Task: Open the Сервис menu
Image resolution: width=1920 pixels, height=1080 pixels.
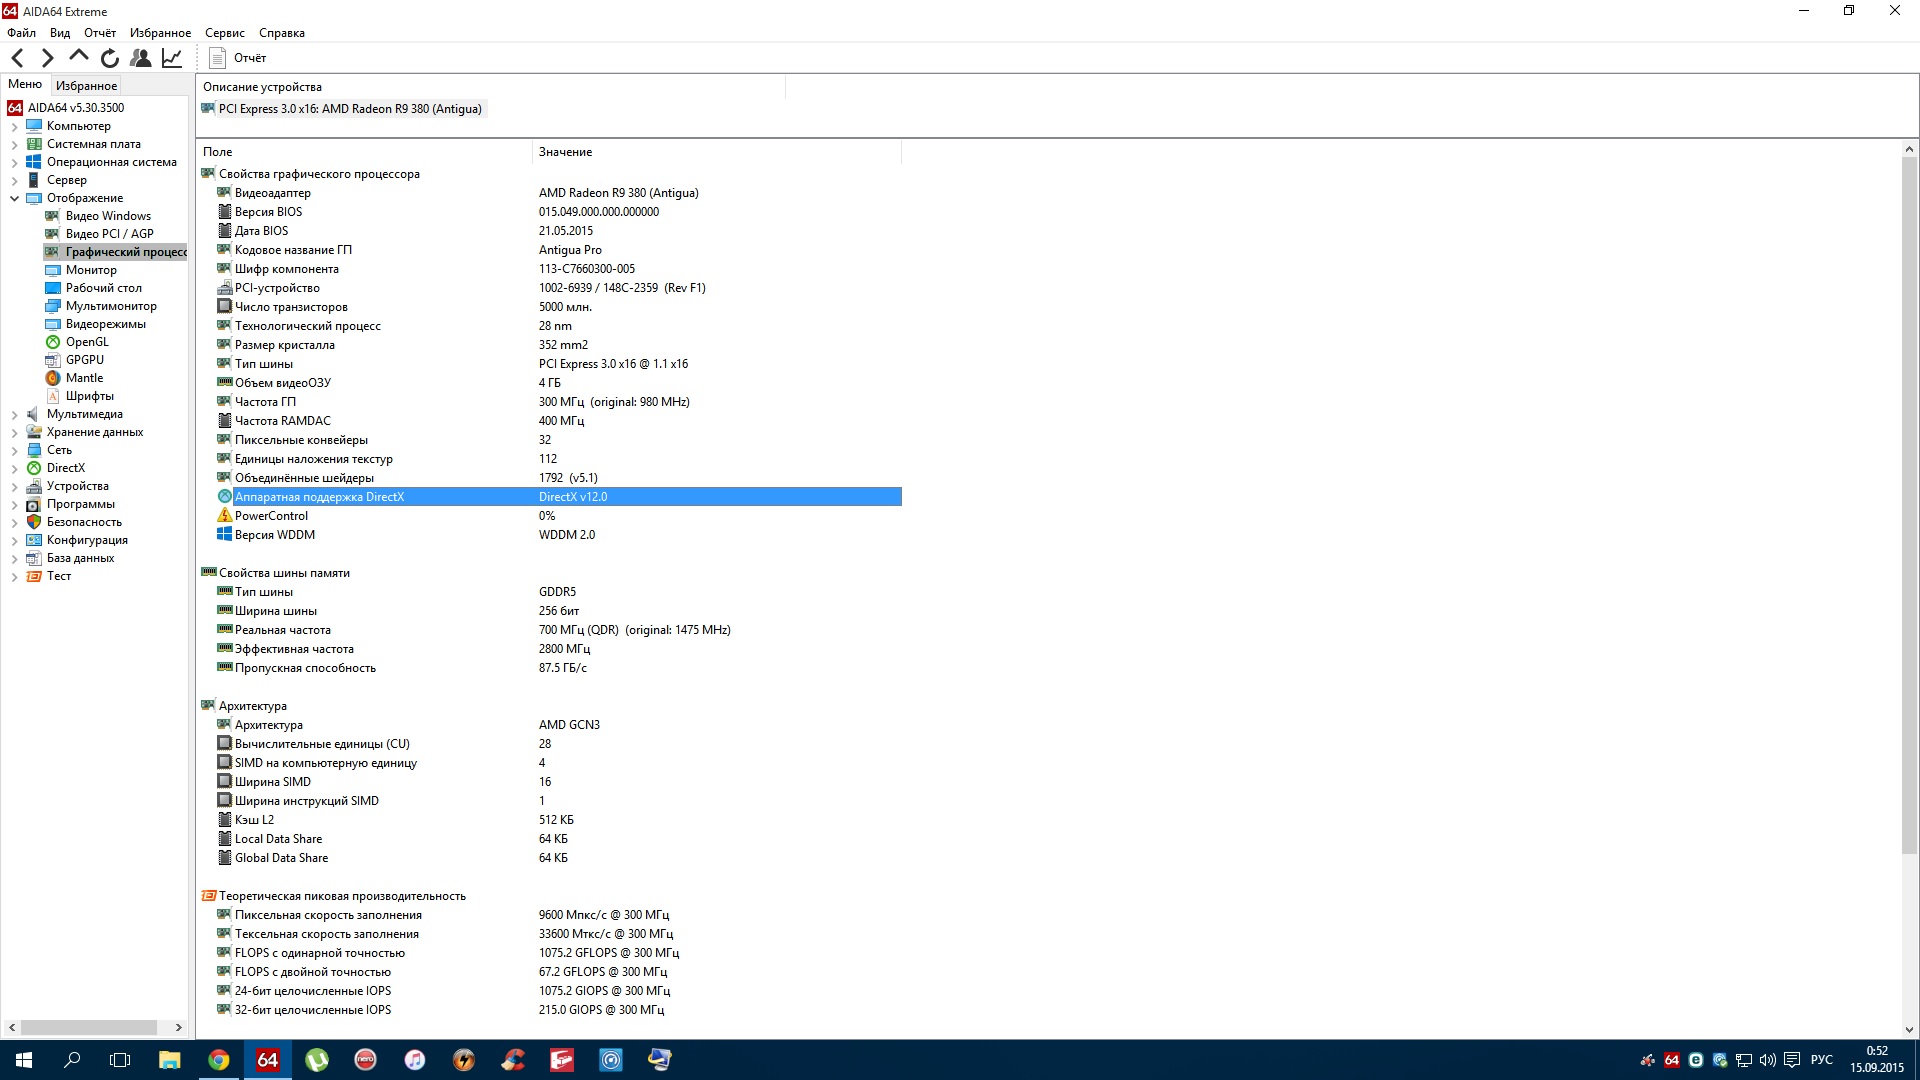Action: [224, 33]
